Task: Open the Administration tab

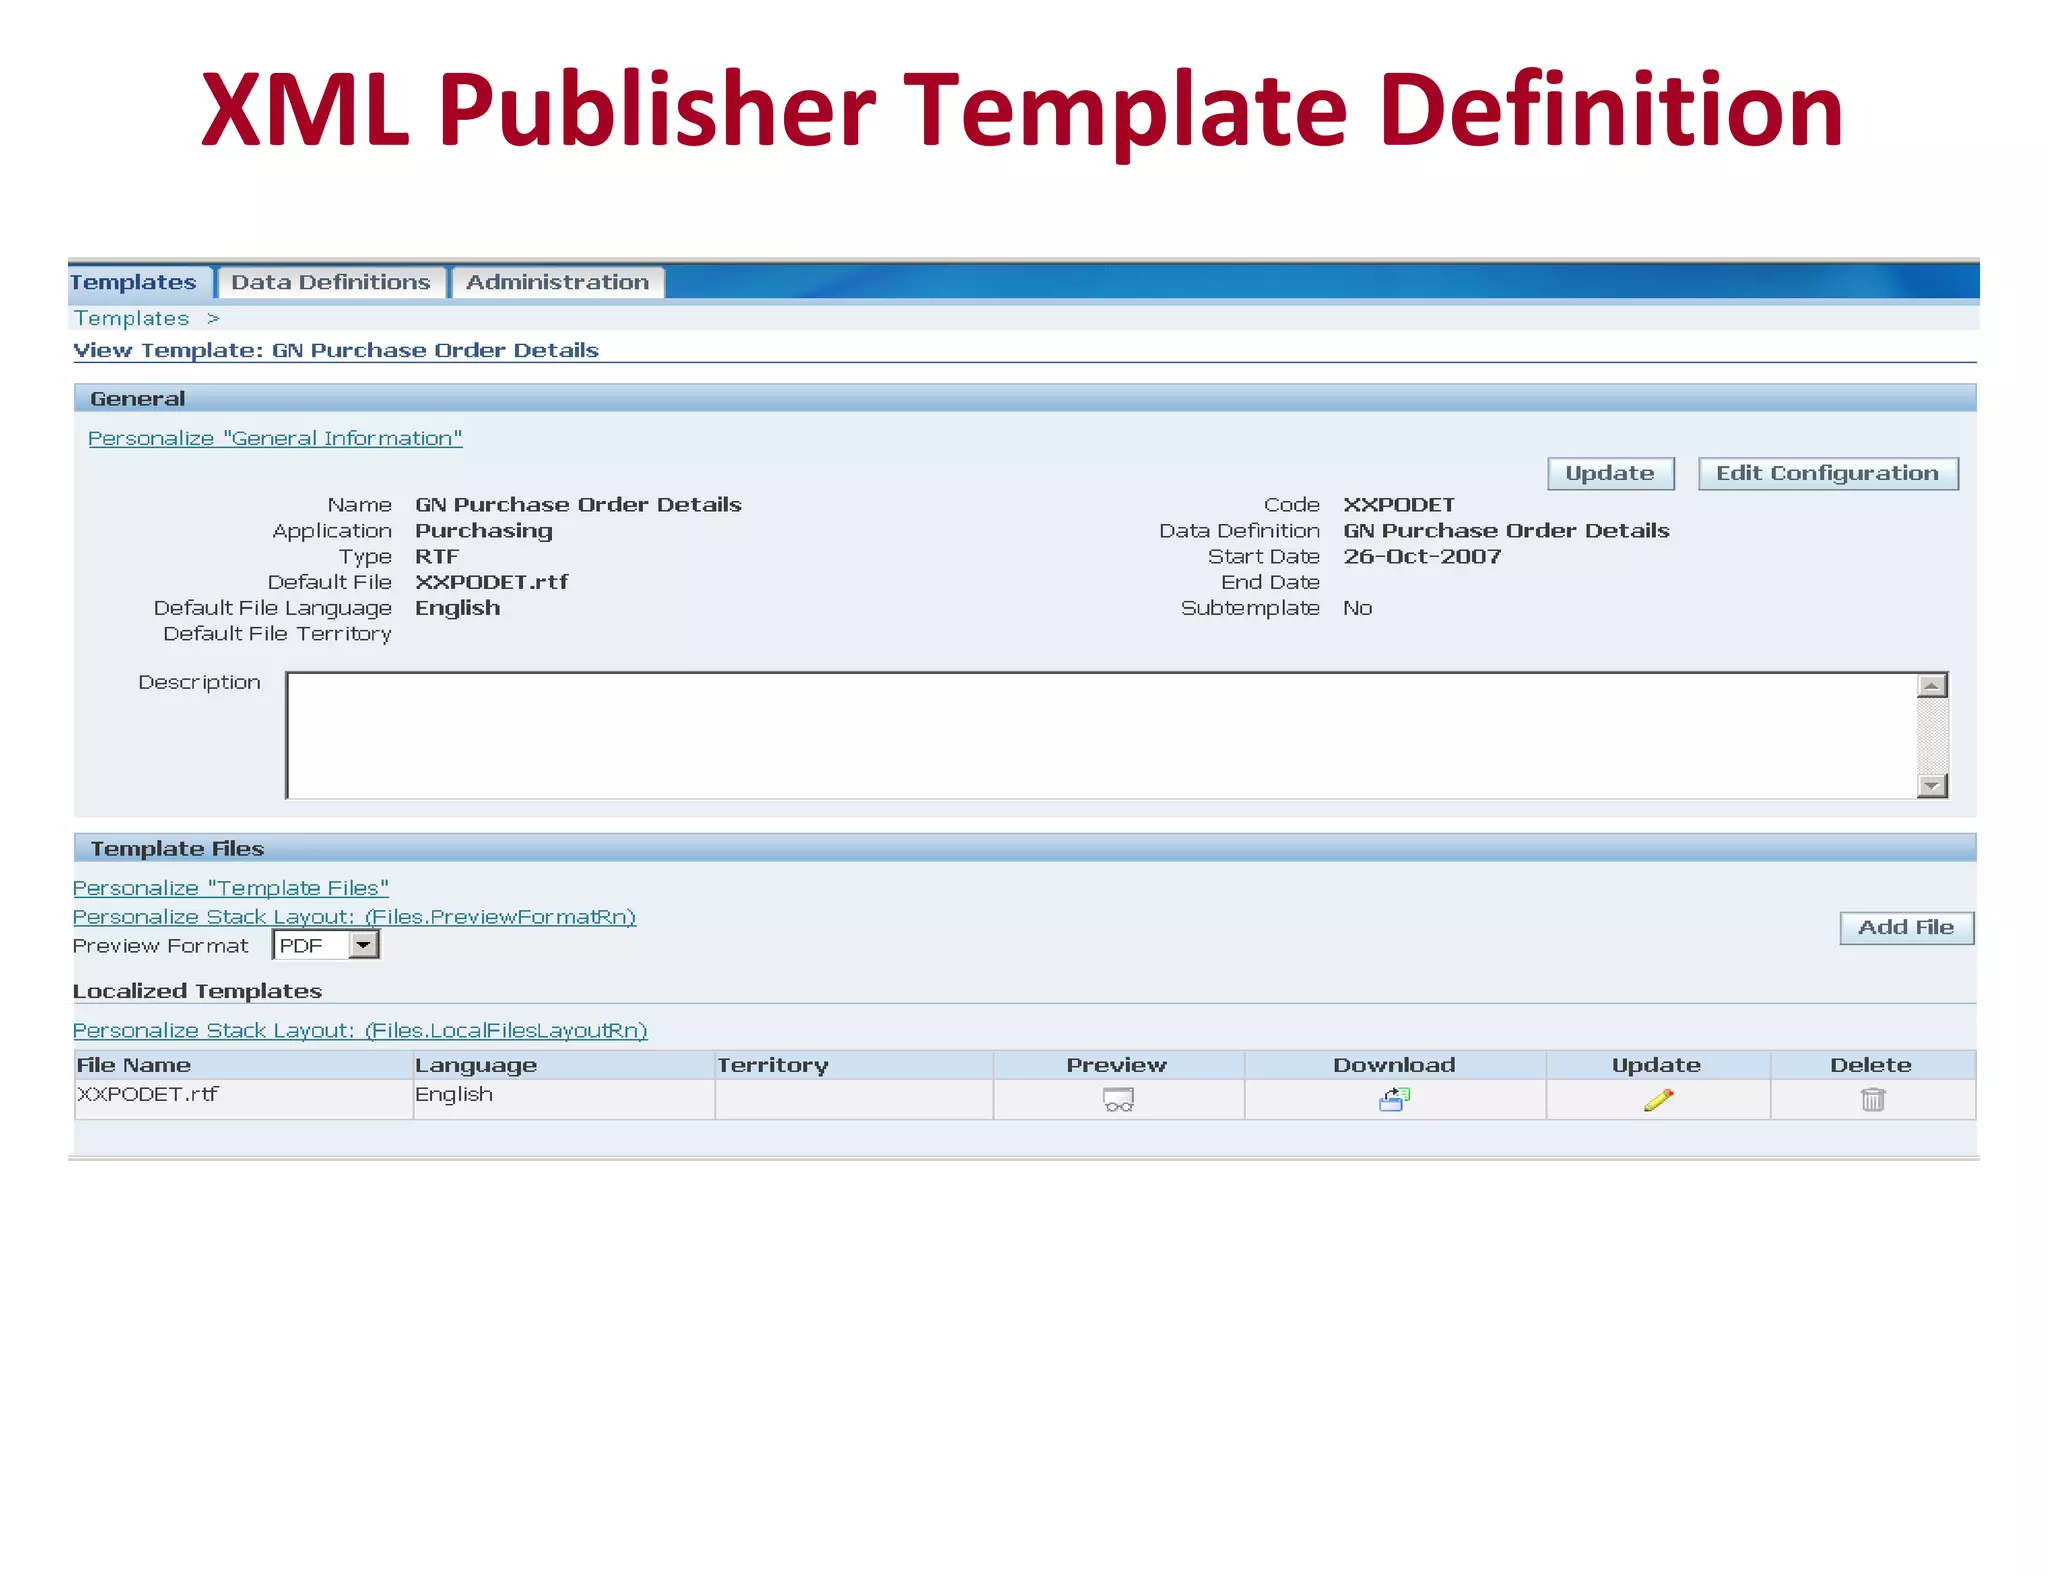Action: [557, 283]
